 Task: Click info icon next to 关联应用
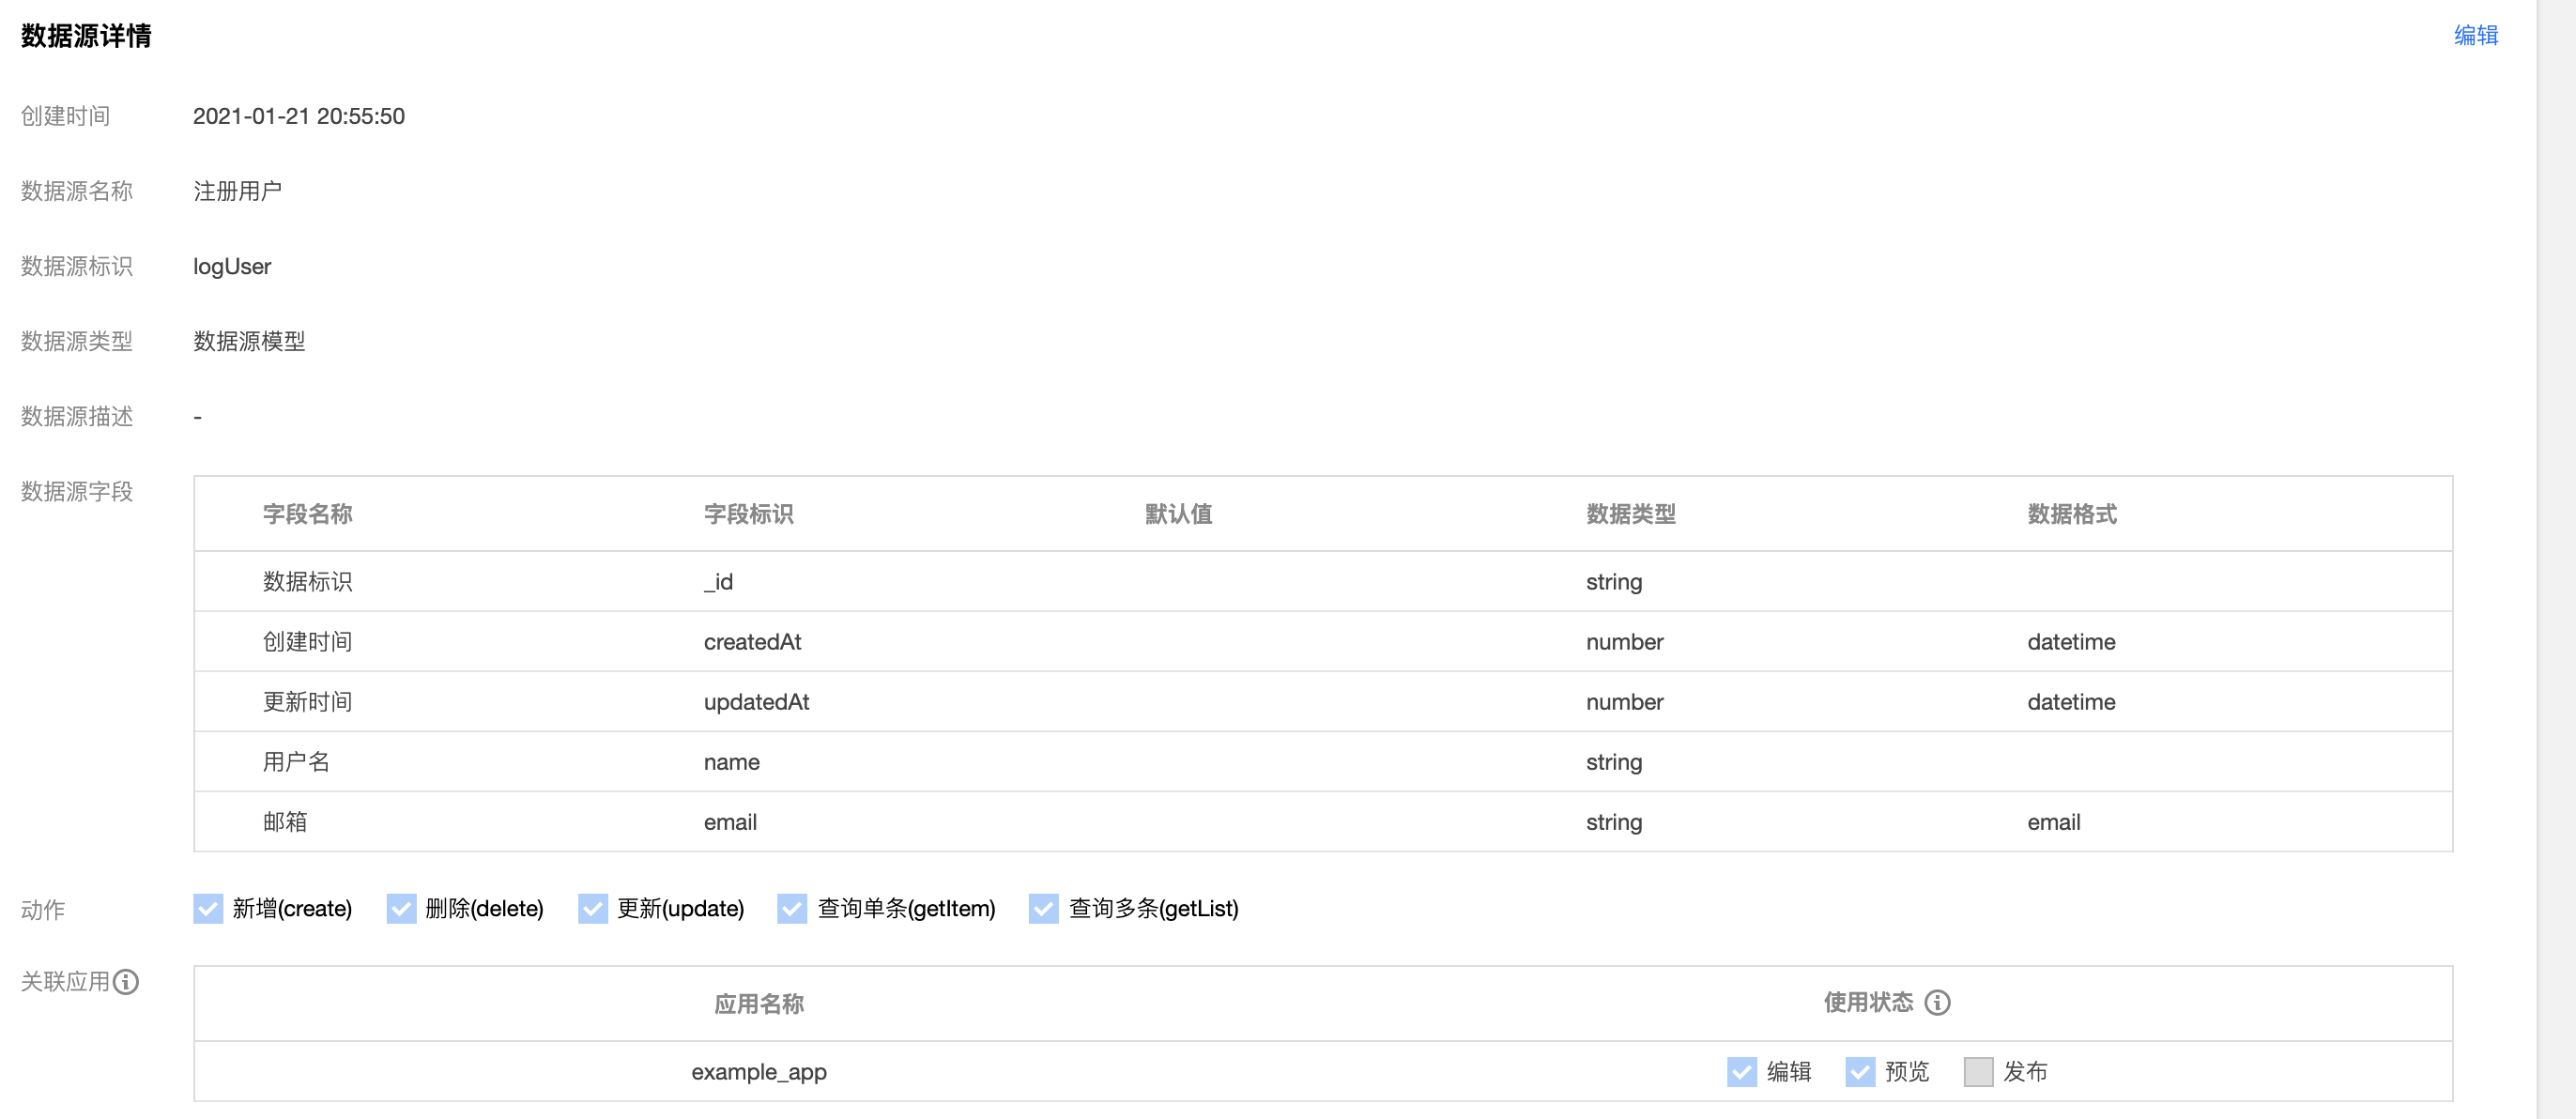coord(126,982)
